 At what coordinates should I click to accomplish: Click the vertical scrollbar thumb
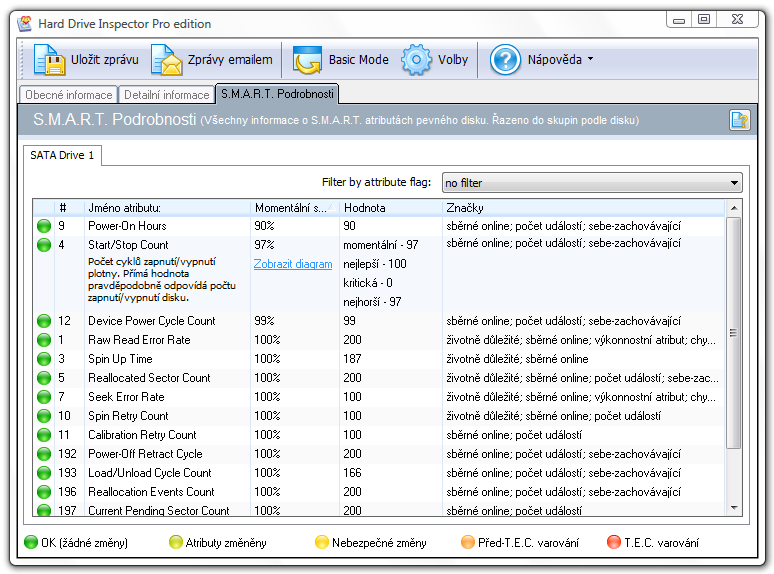click(x=734, y=333)
